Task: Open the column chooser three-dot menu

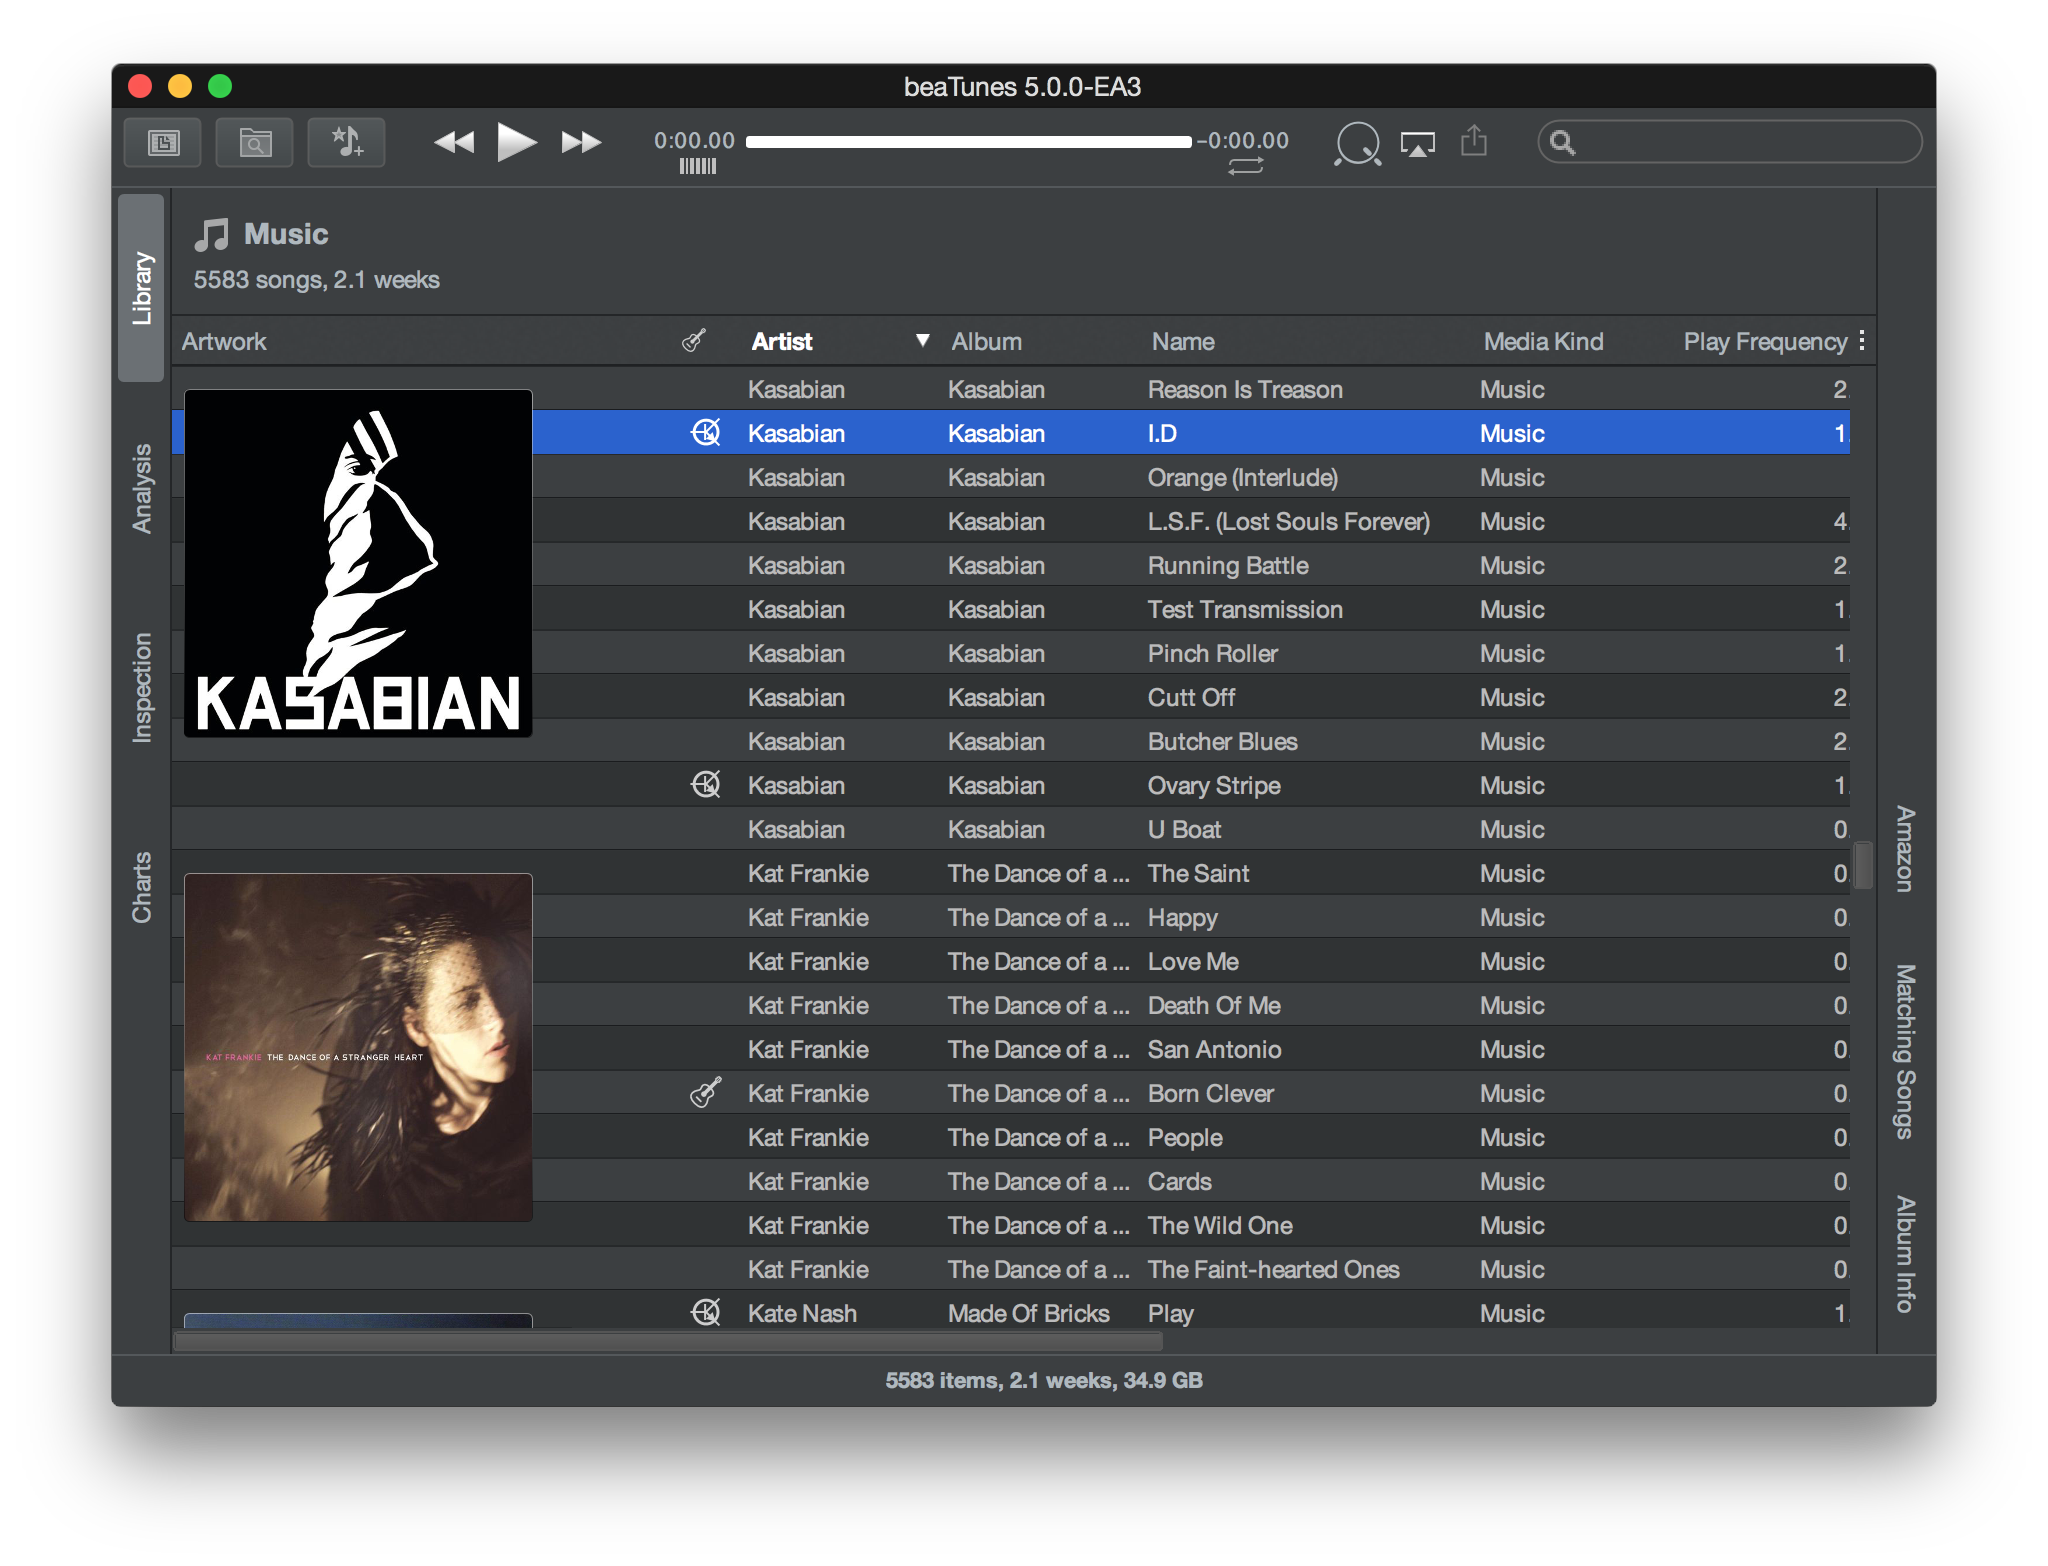Action: (x=1861, y=341)
